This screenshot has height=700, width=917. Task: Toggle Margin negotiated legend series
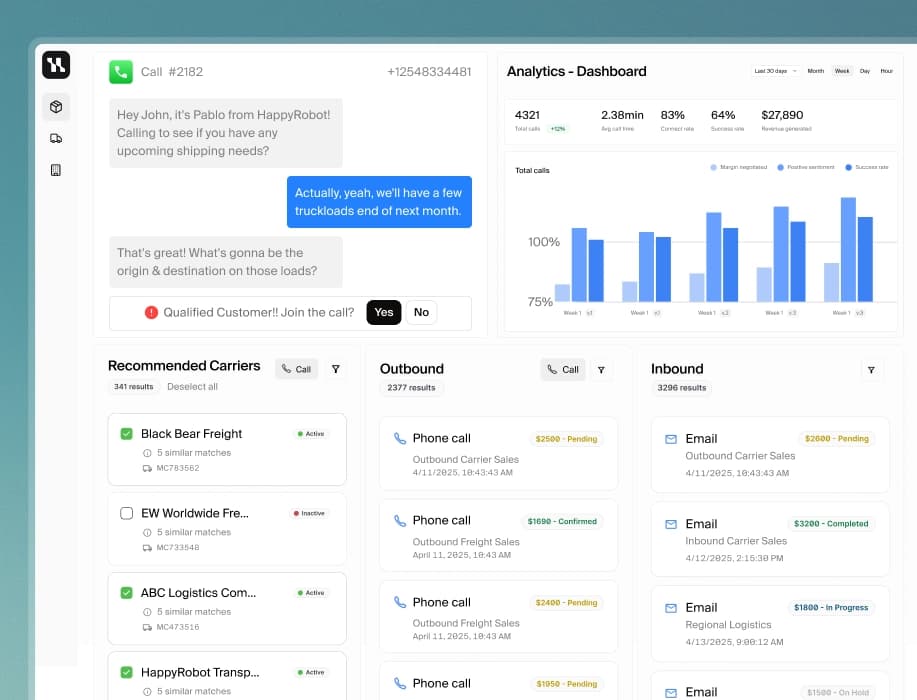coord(739,167)
